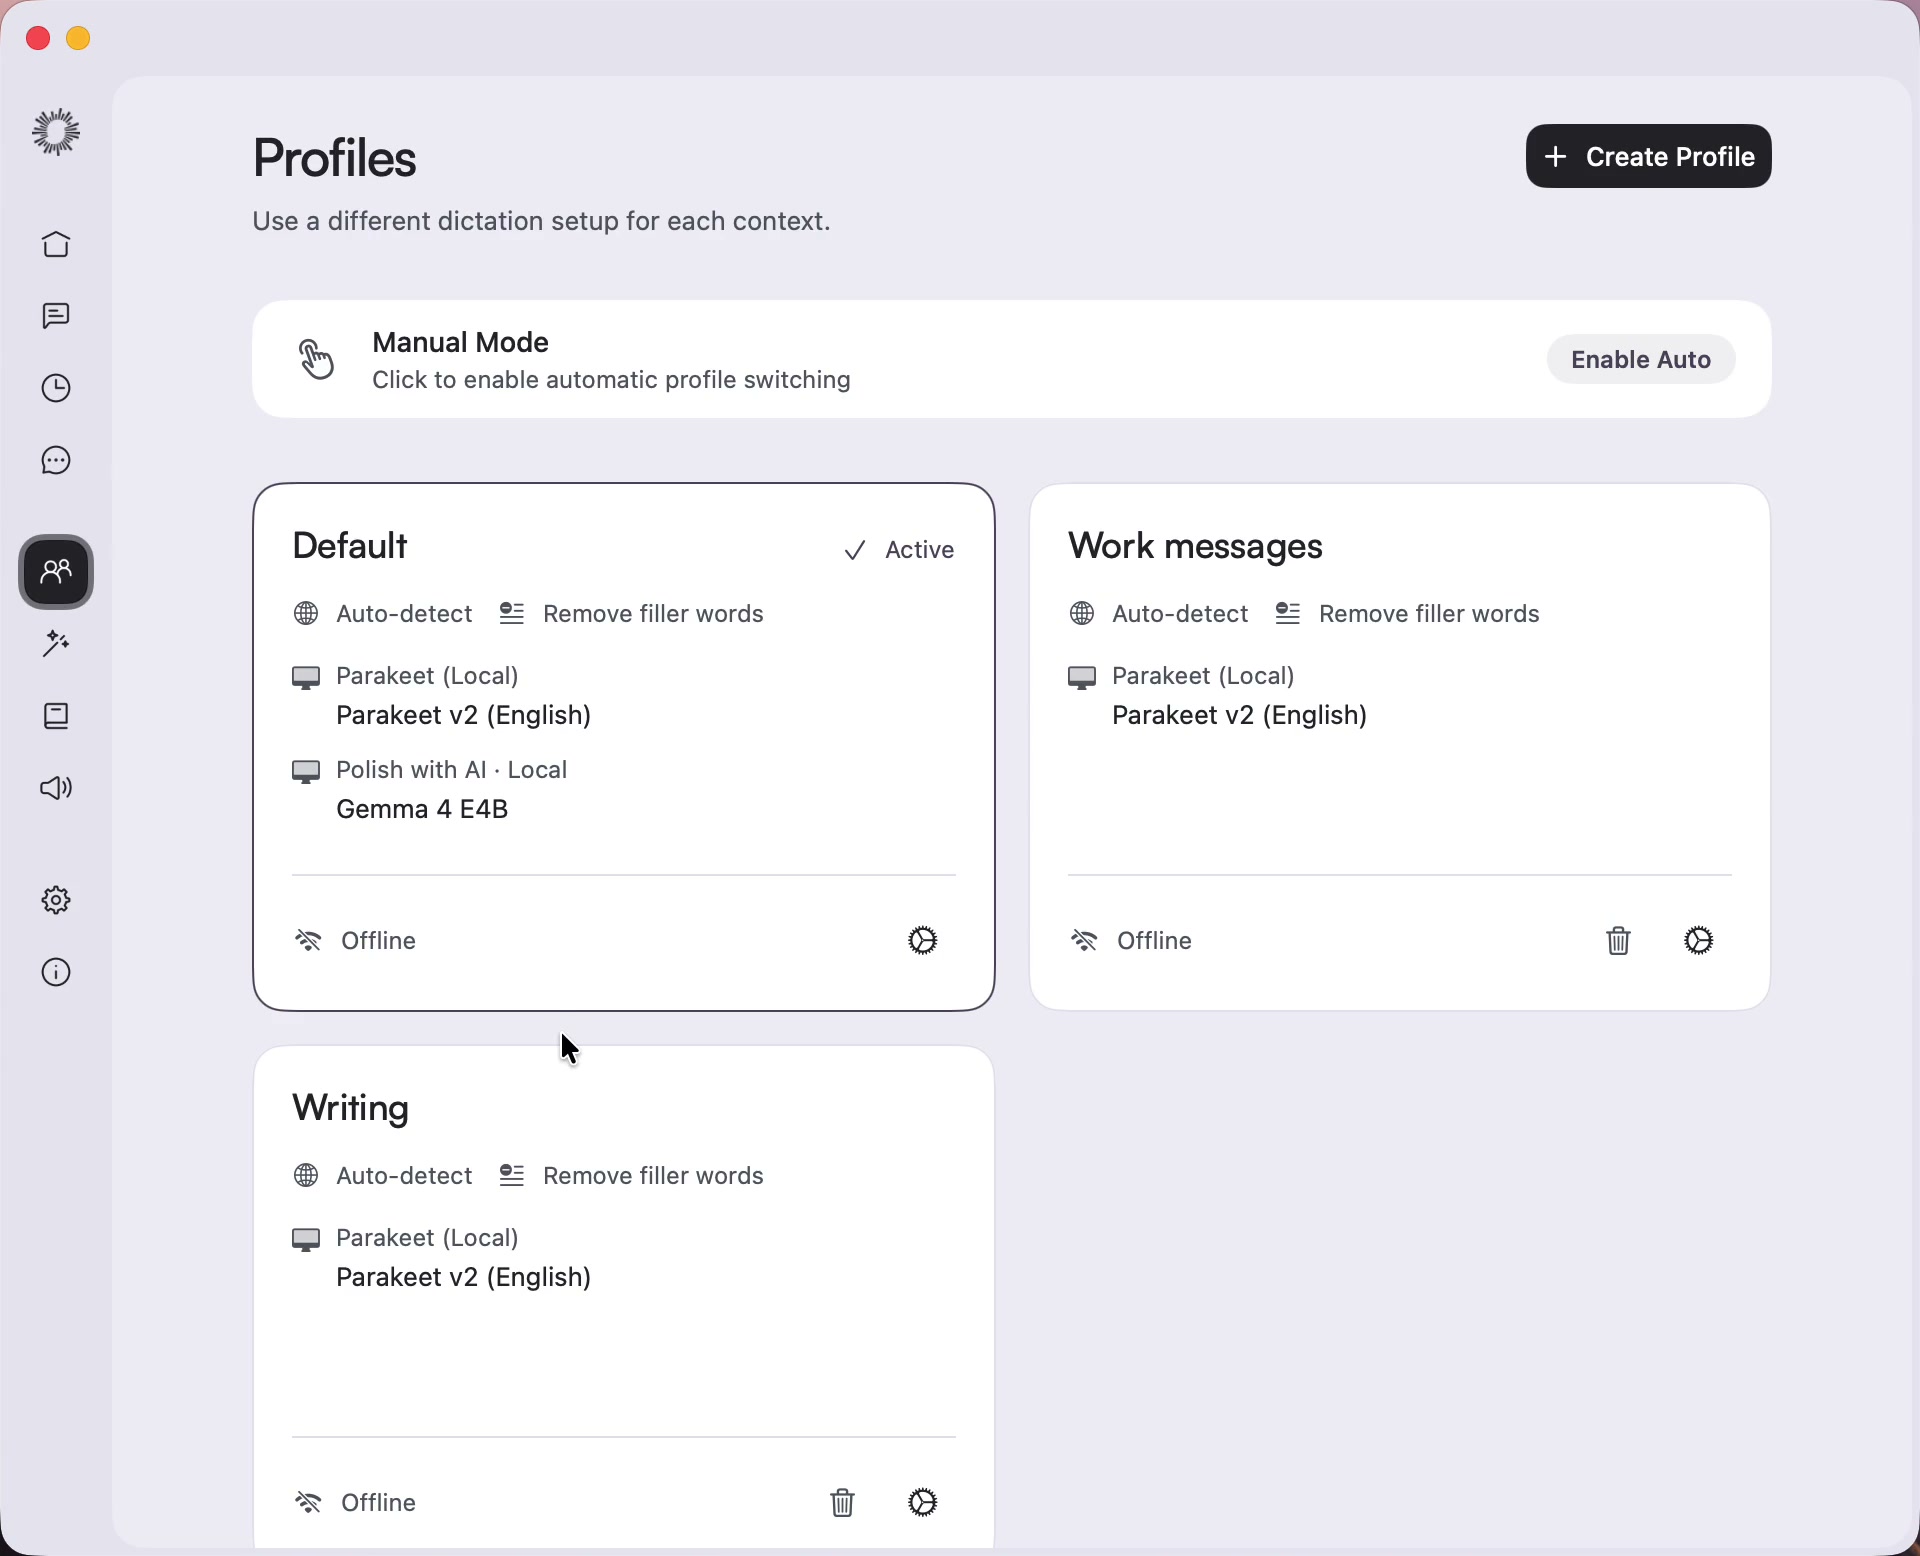Image resolution: width=1920 pixels, height=1556 pixels.
Task: Click the Profiles page heading
Action: tap(335, 159)
